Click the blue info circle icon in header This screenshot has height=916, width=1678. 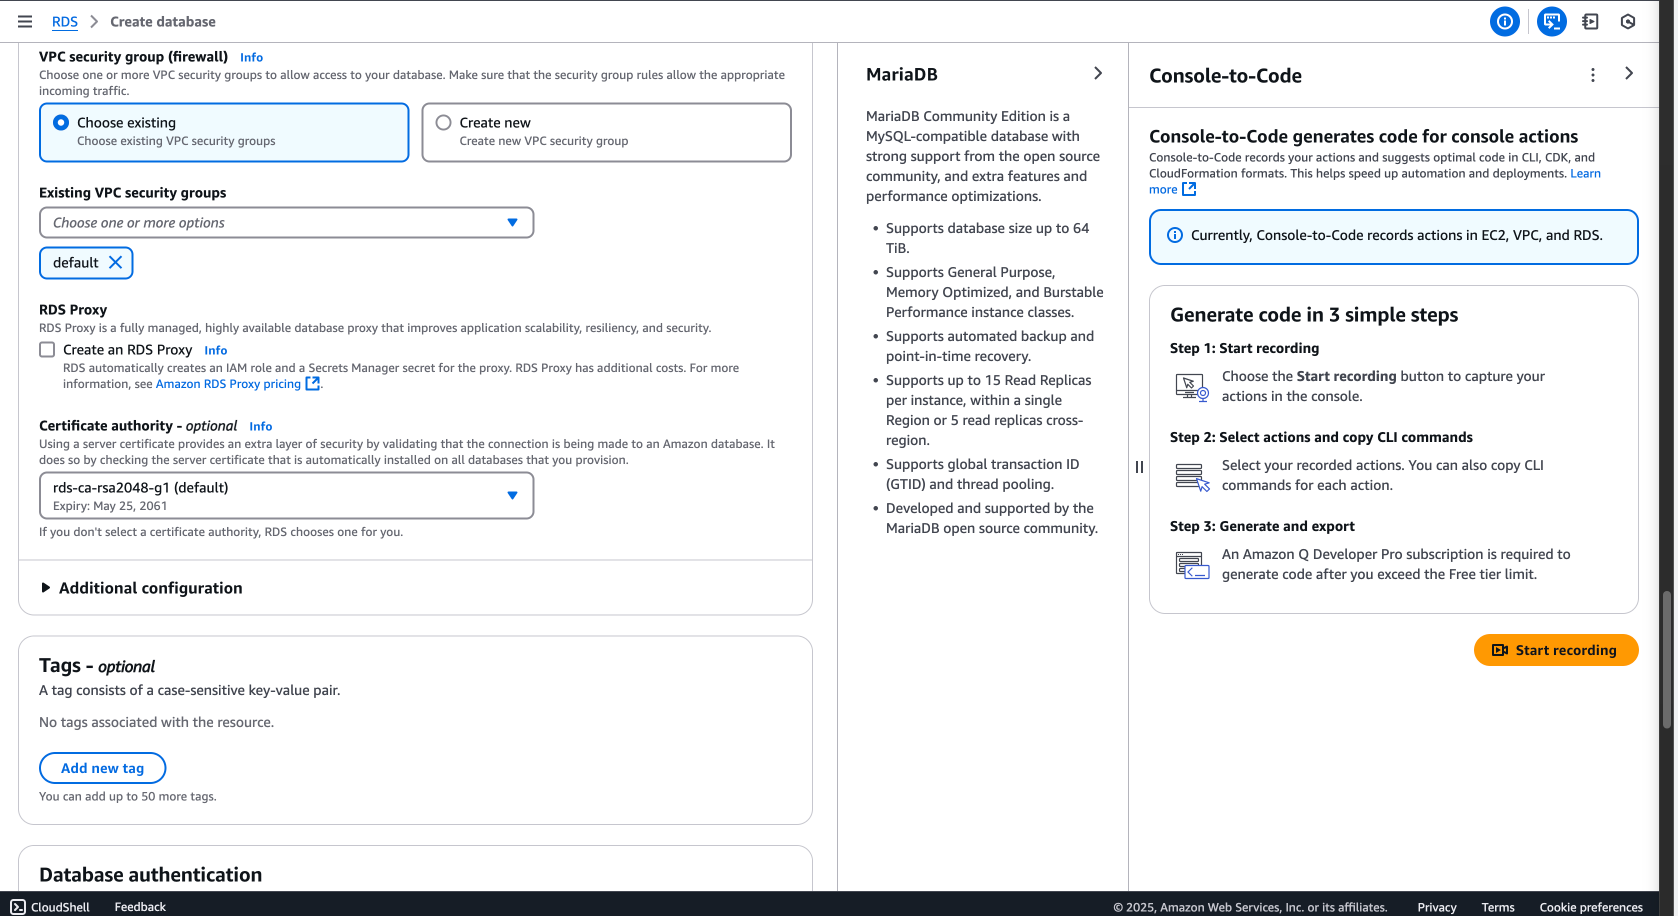tap(1505, 22)
